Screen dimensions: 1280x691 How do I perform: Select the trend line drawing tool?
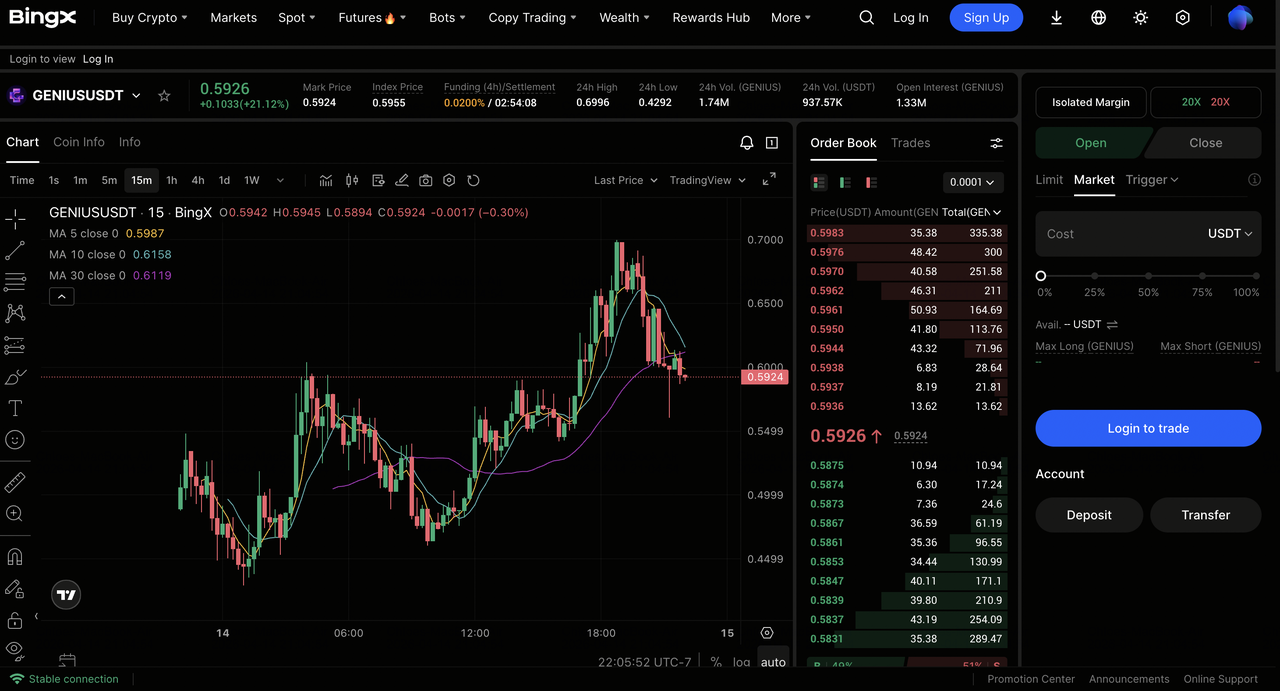15,250
